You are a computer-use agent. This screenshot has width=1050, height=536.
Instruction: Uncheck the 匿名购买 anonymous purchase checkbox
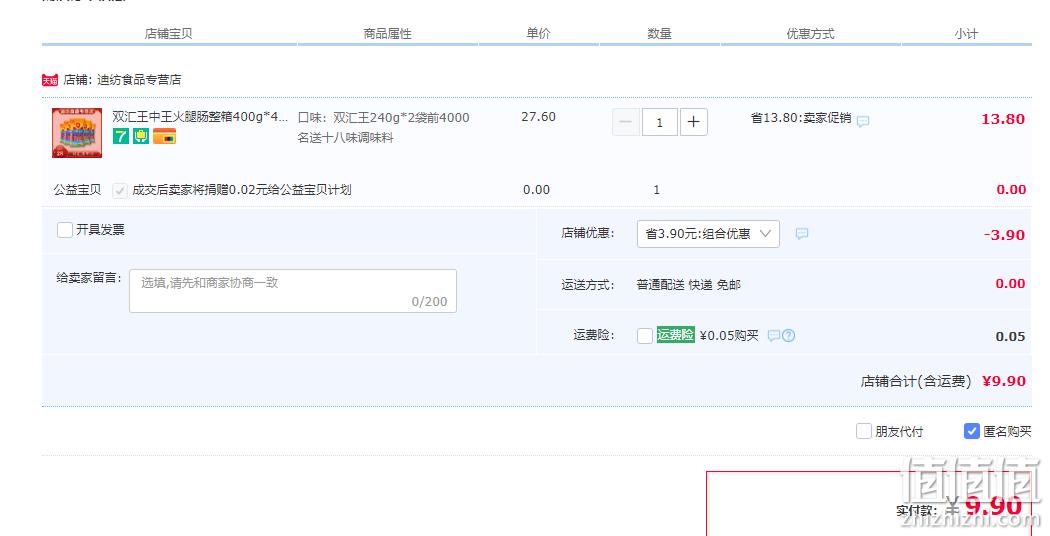pos(972,431)
